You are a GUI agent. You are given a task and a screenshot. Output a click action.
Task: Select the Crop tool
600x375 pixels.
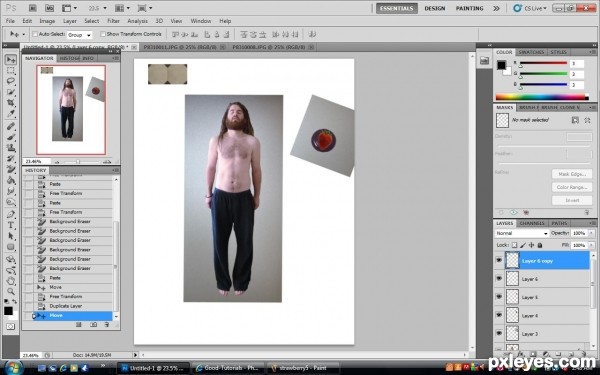click(11, 103)
